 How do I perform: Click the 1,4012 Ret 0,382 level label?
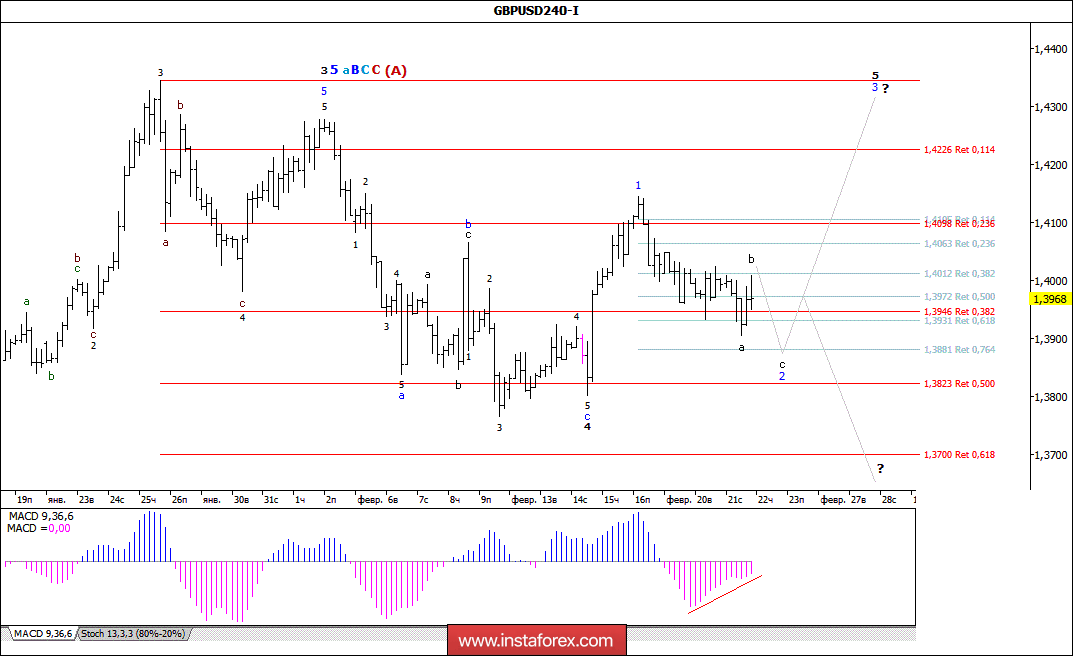tap(959, 274)
